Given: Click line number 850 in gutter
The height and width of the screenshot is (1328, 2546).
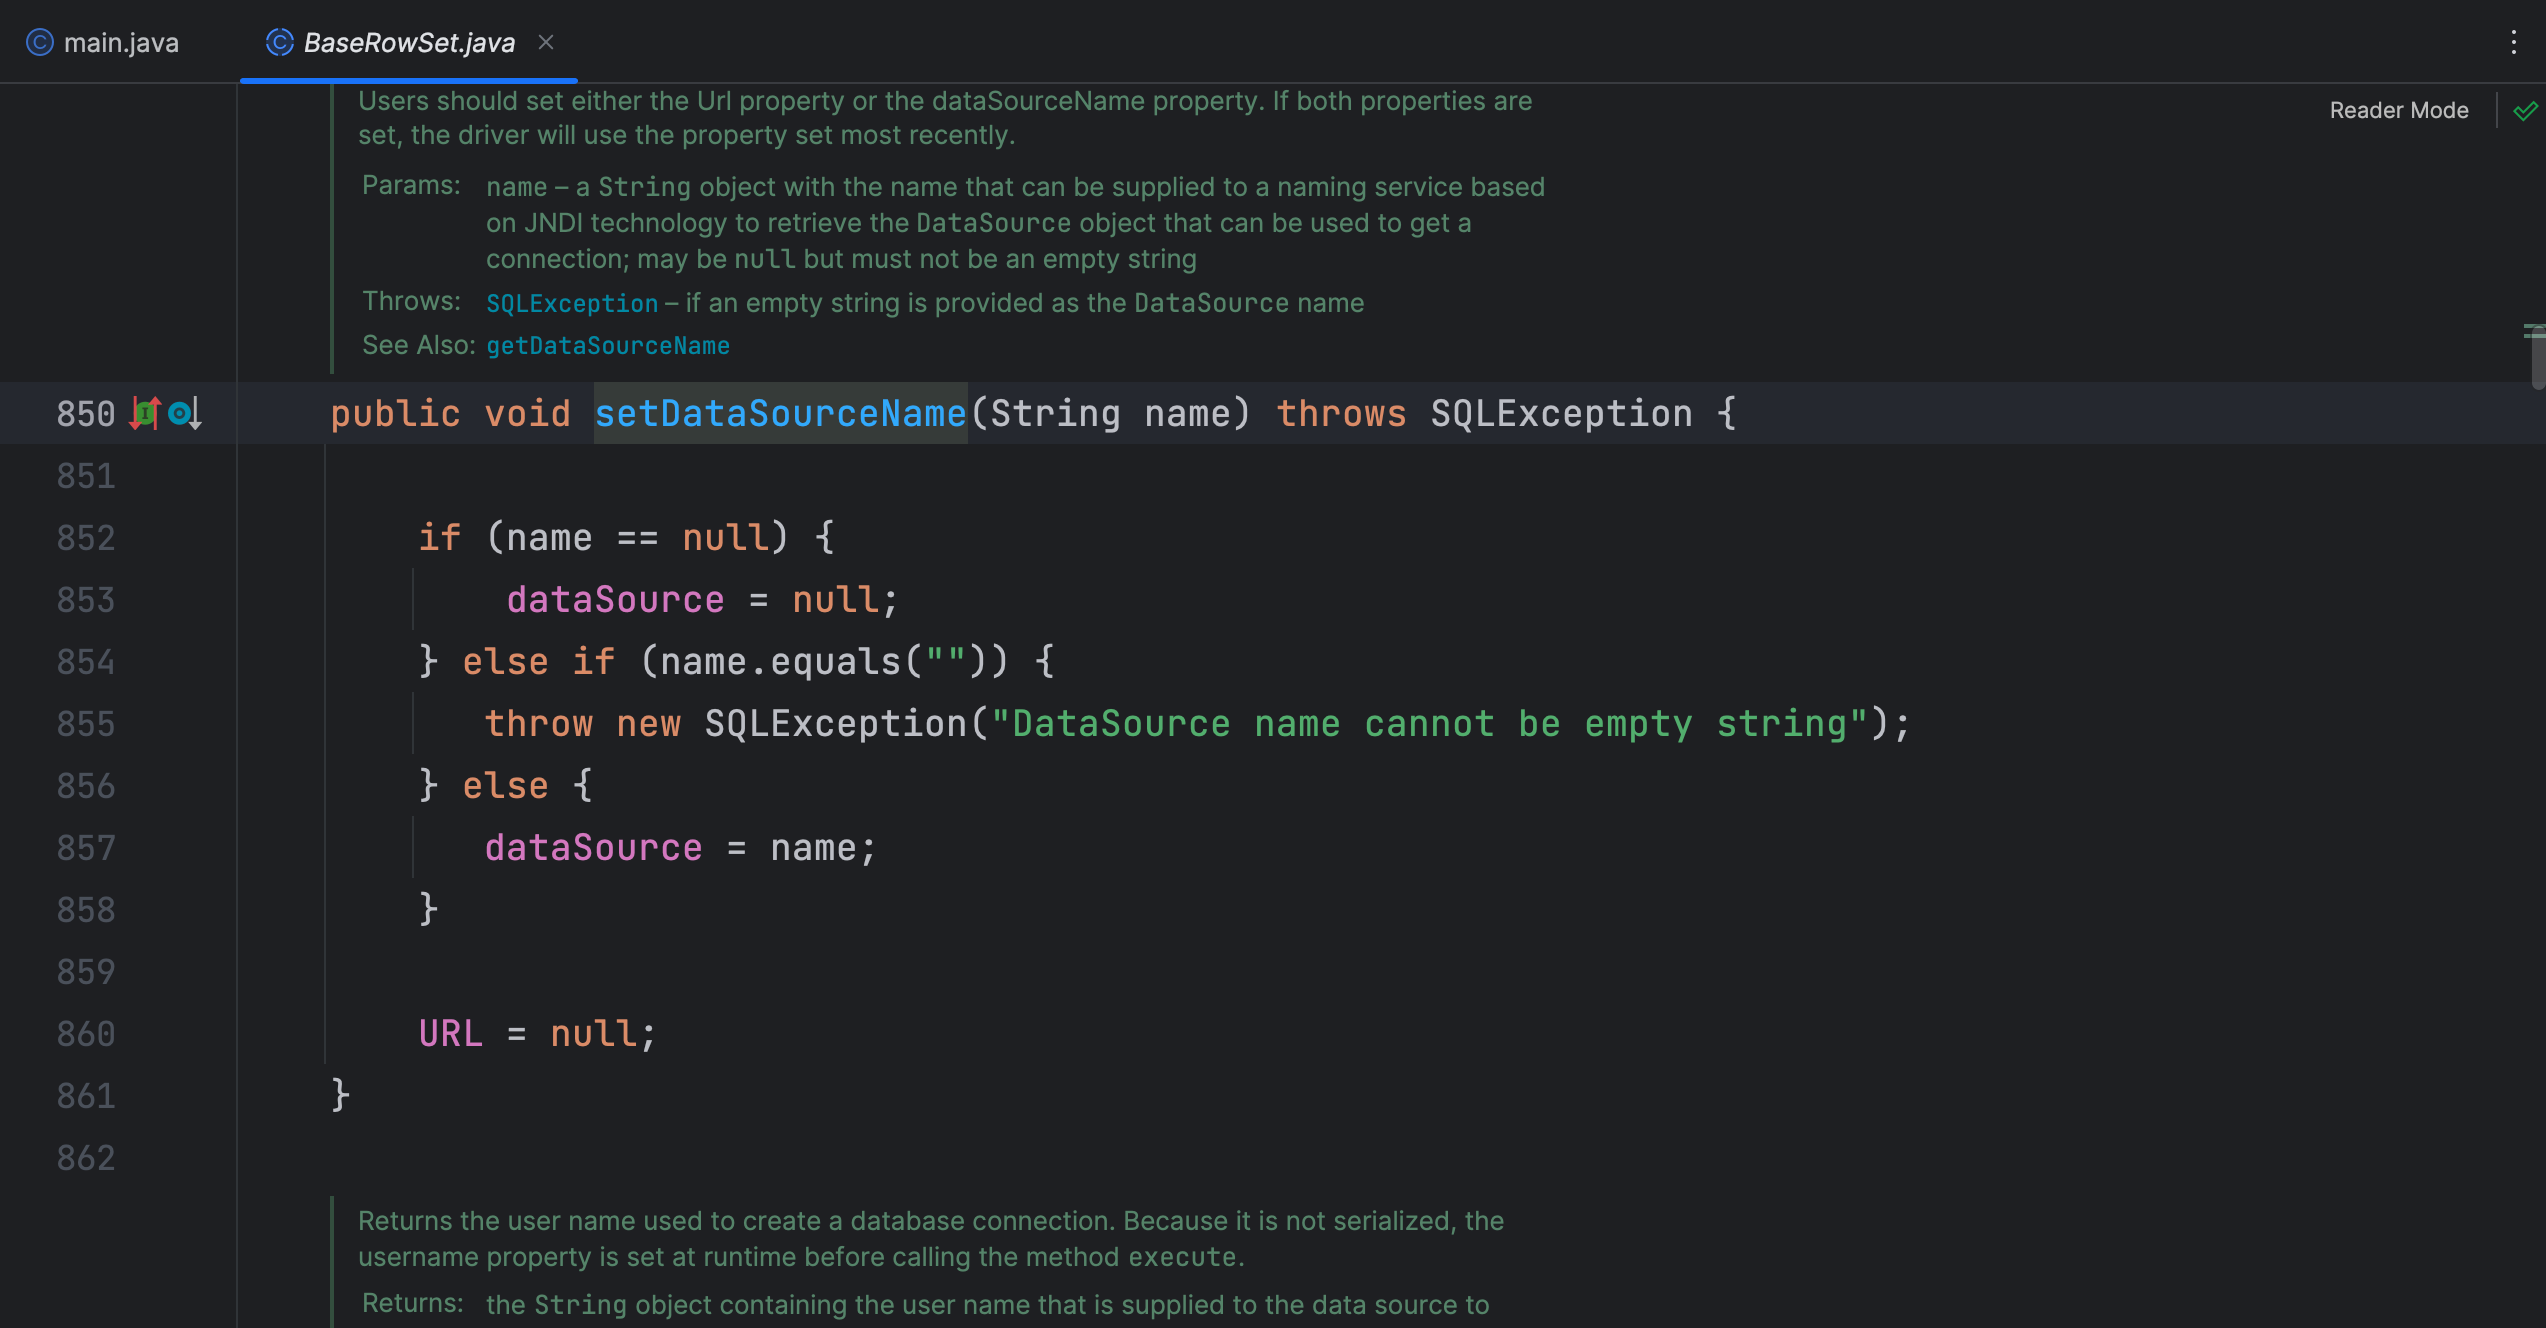Looking at the screenshot, I should (86, 413).
